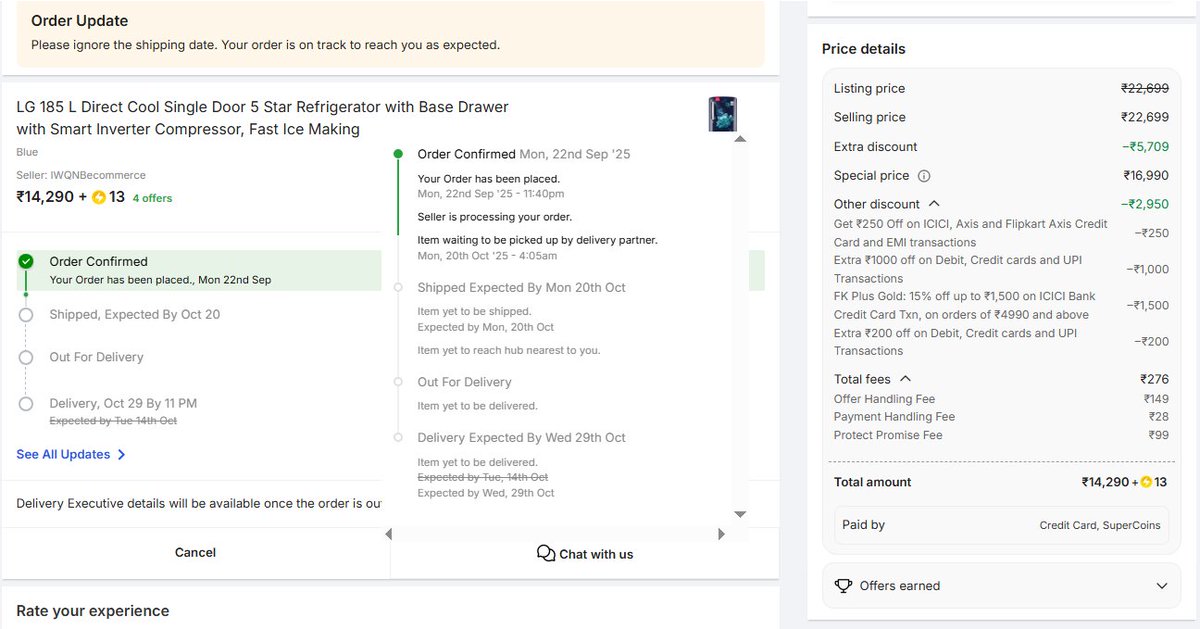Click the tracking popup scroll up arrow
Image resolution: width=1200 pixels, height=629 pixels.
740,139
